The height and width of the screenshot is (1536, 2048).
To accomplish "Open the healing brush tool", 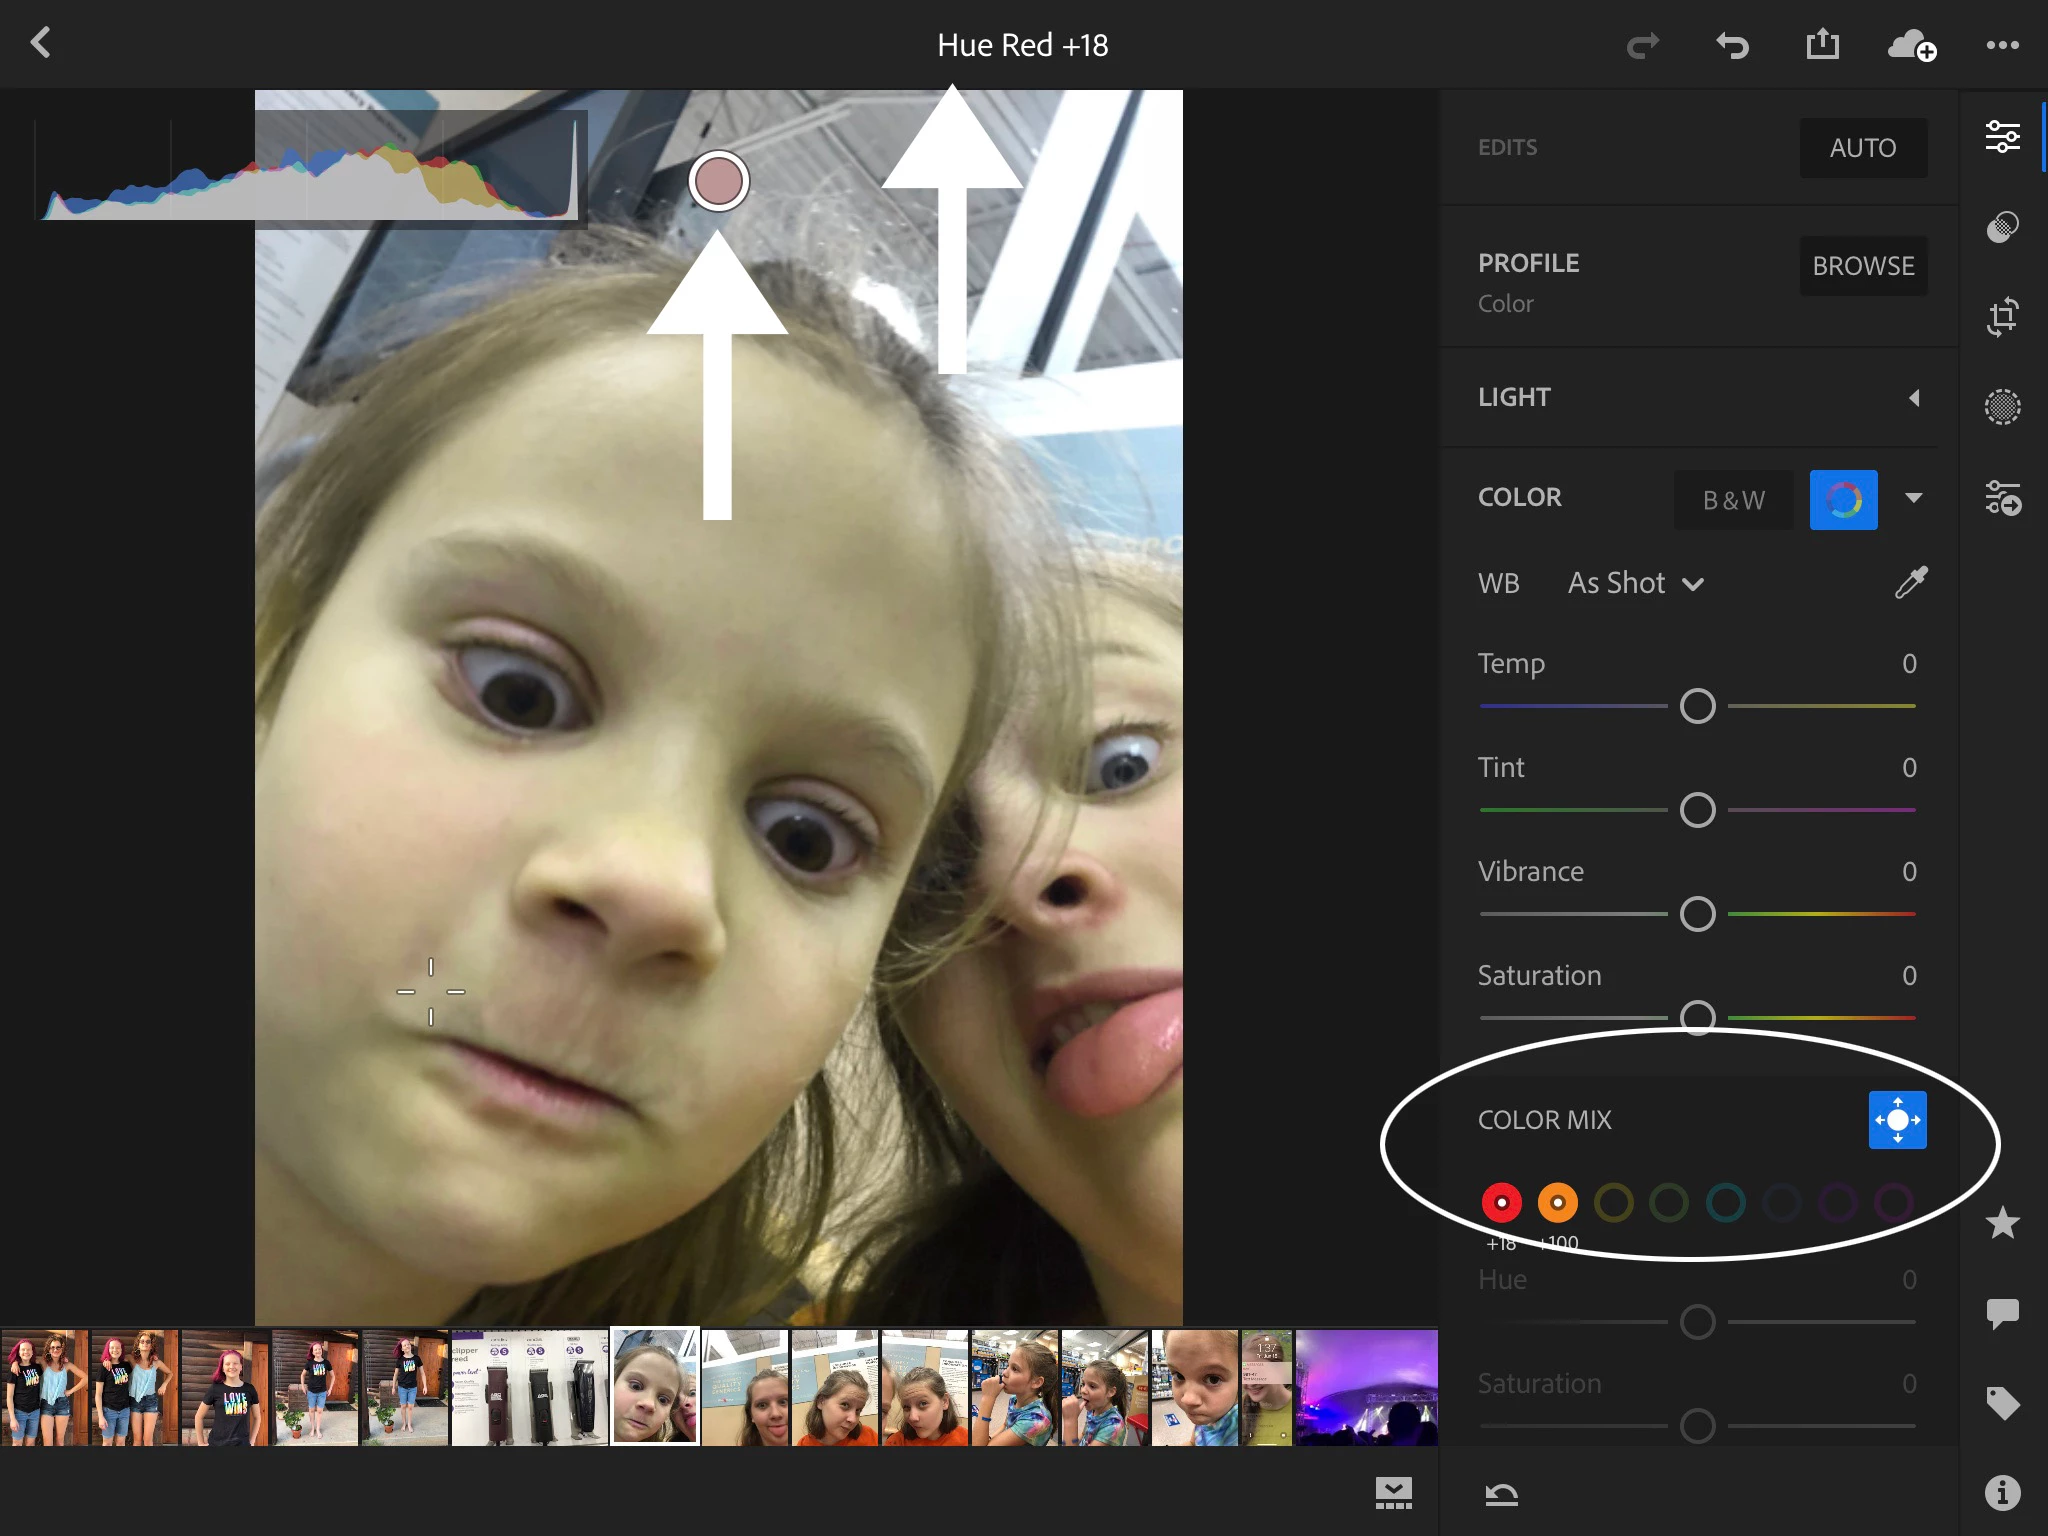I will [2002, 227].
